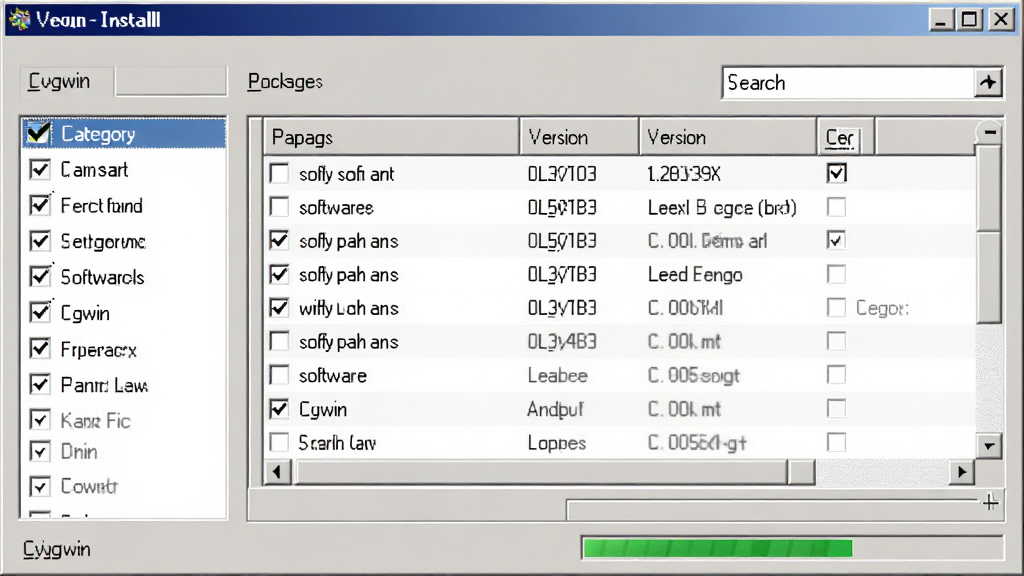Toggle the Category checkbox in the sidebar
Image resolution: width=1024 pixels, height=576 pixels.
point(39,133)
